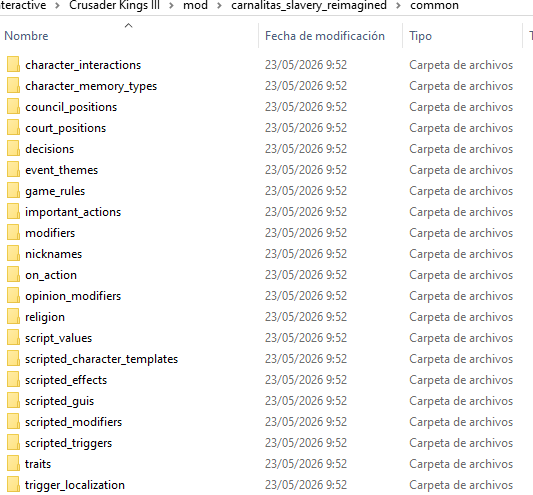Click the decisions folder icon
This screenshot has width=533, height=495.
coord(13,149)
